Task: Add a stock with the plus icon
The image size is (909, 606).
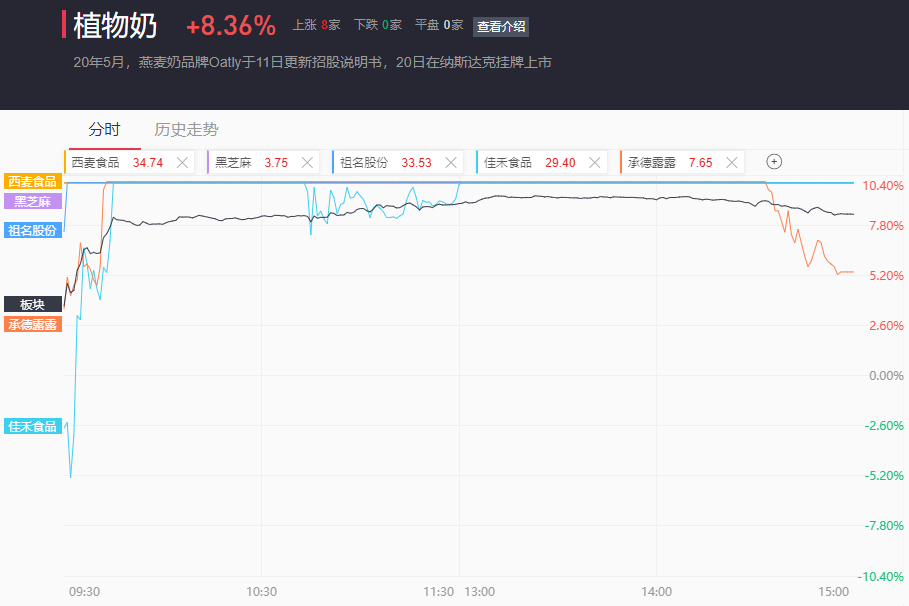Action: (773, 161)
